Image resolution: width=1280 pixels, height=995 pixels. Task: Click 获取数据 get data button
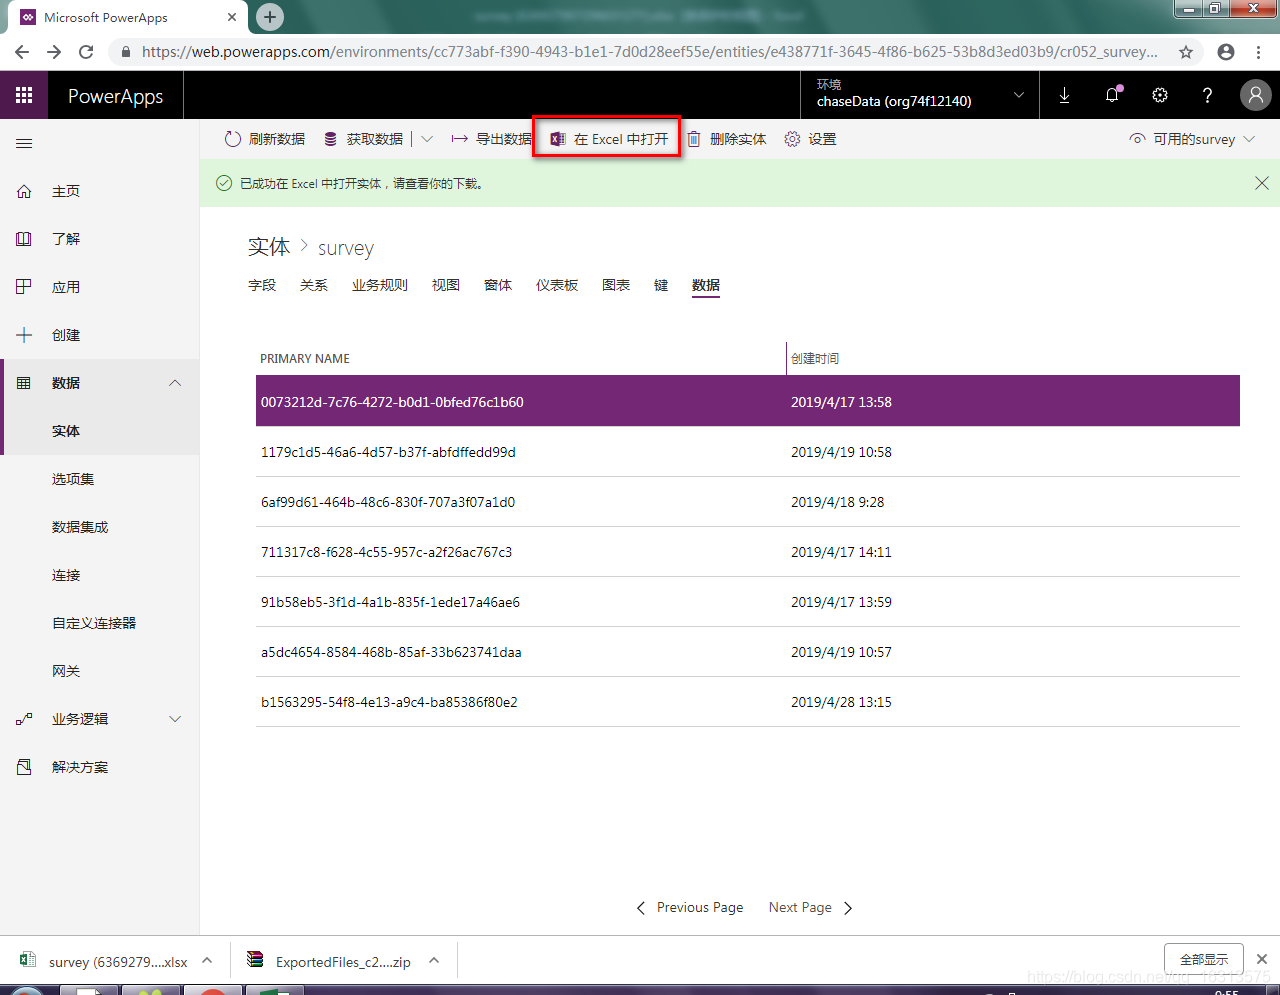363,139
